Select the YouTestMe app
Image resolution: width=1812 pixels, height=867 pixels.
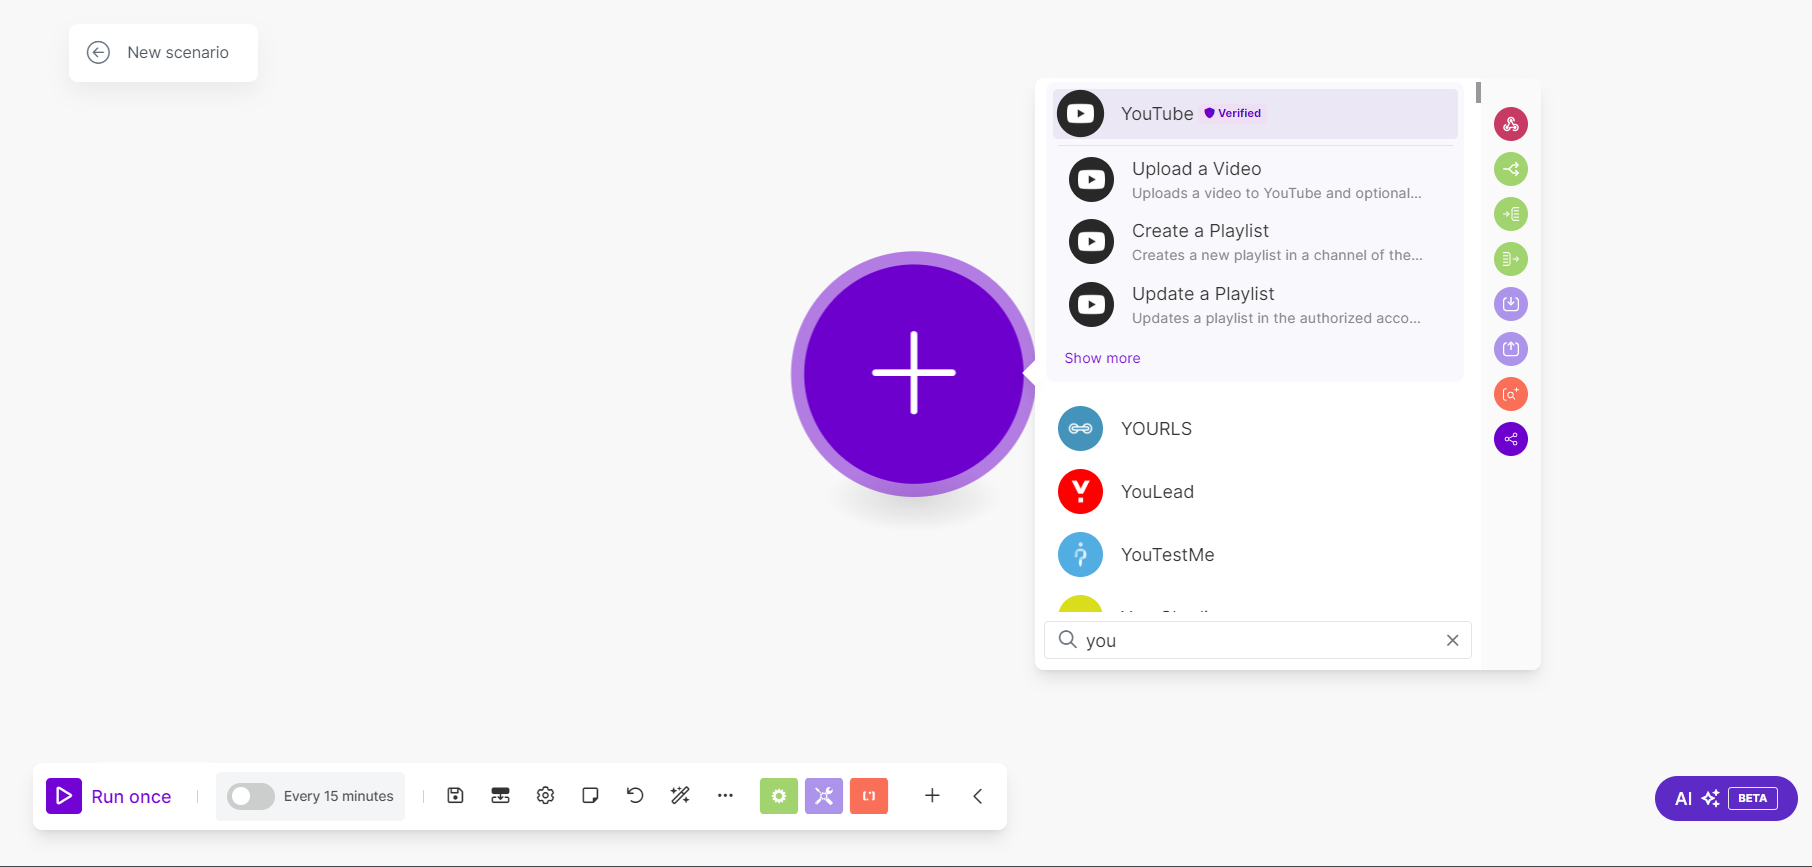(1255, 555)
